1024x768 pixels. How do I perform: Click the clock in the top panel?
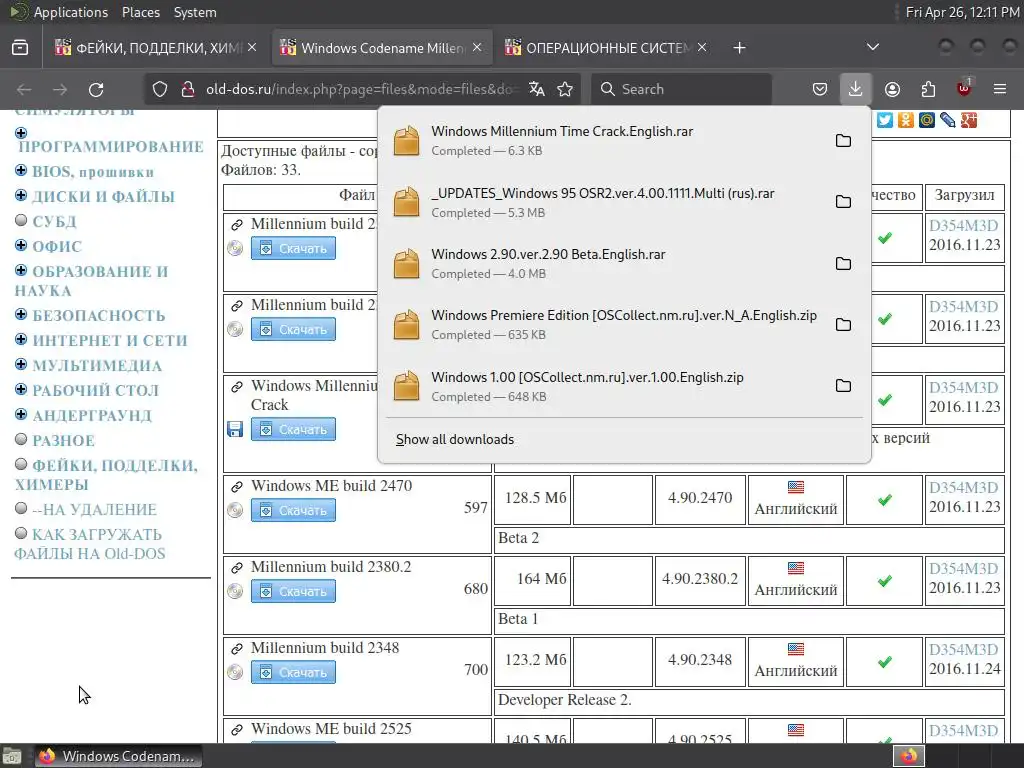tap(963, 12)
